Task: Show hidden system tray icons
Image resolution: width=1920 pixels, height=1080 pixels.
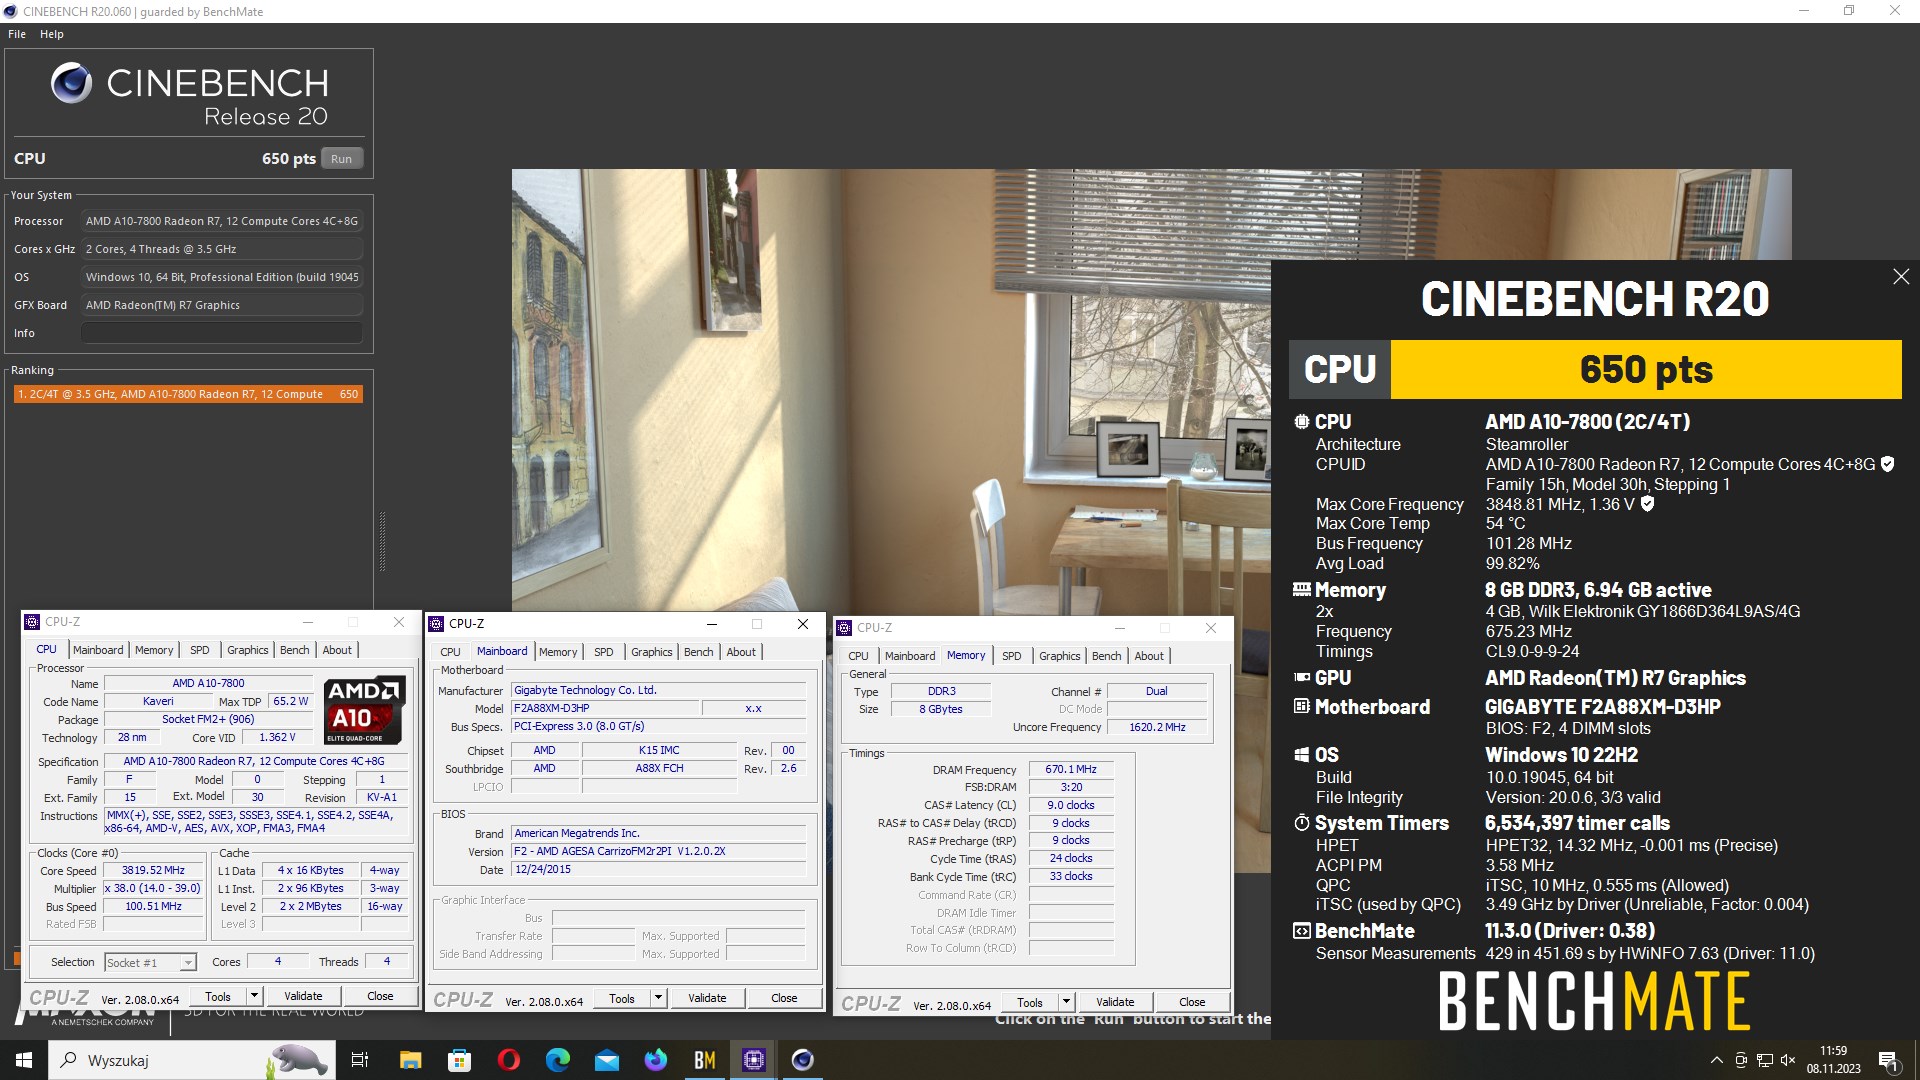Action: pos(1717,1060)
